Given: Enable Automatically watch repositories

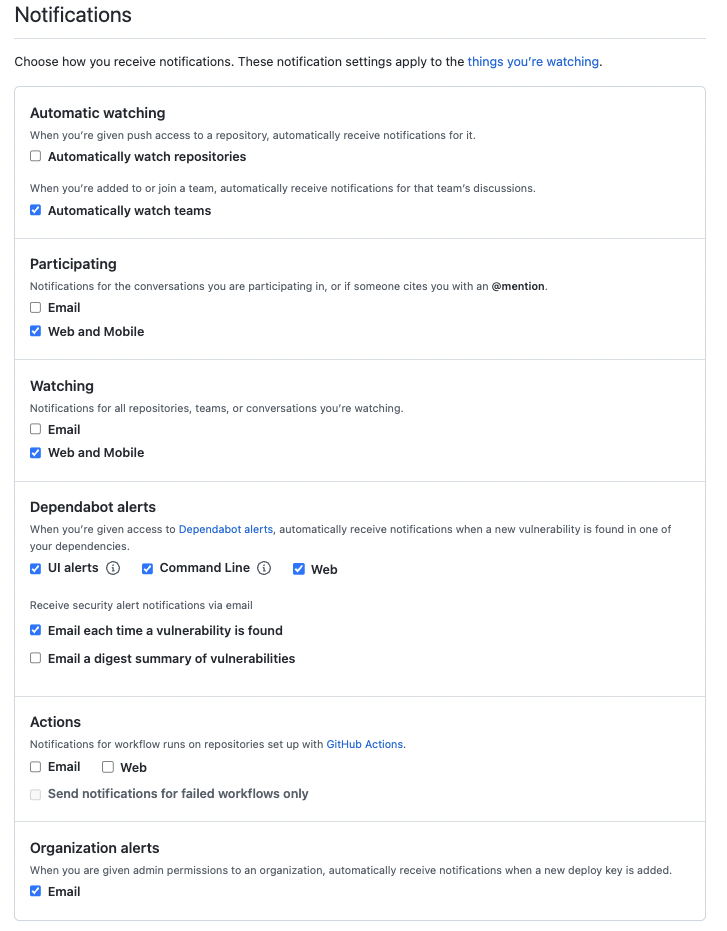Looking at the screenshot, I should tap(35, 156).
